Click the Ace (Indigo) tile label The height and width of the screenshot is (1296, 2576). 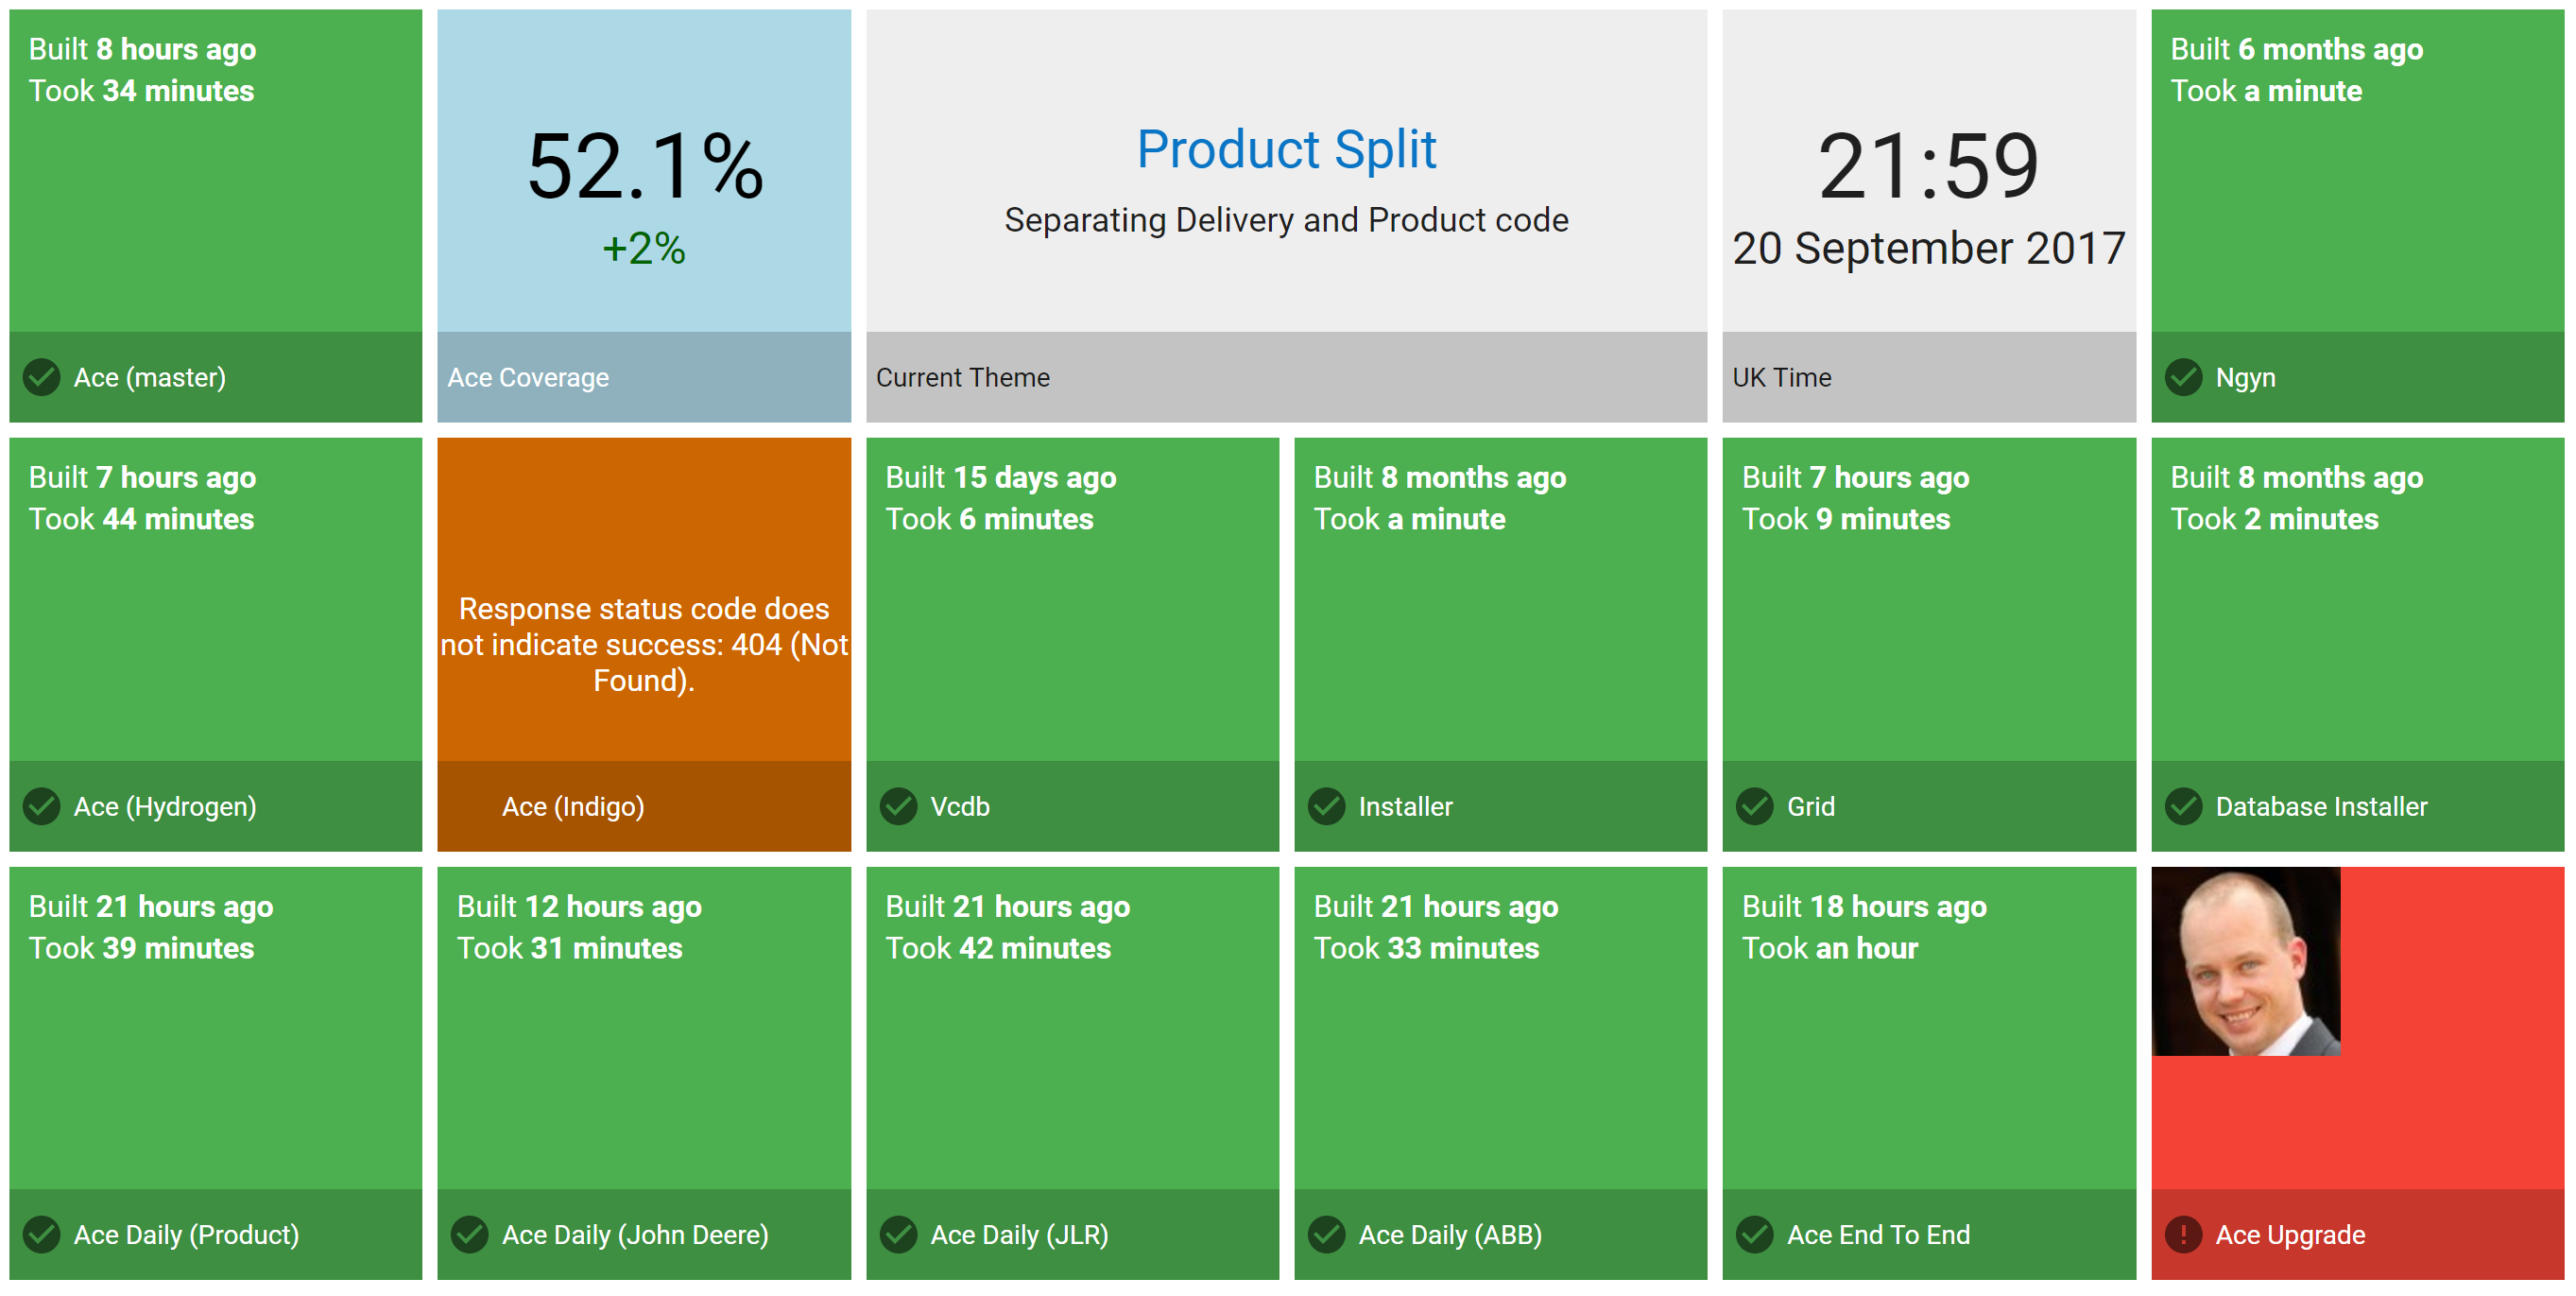point(572,806)
